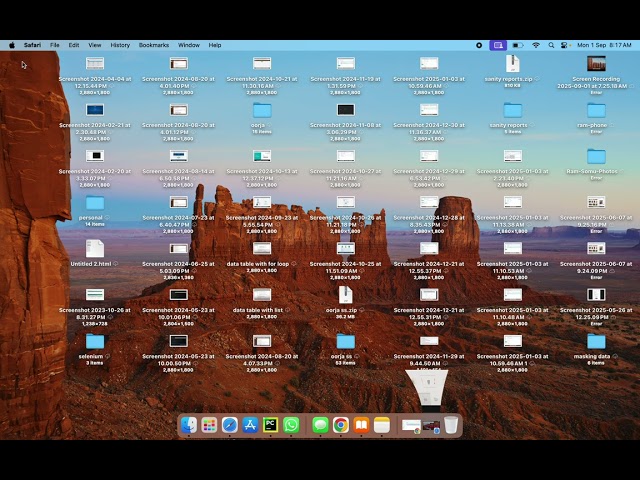Select the sanity reports.zip file
This screenshot has height=480, width=640.
click(x=512, y=64)
